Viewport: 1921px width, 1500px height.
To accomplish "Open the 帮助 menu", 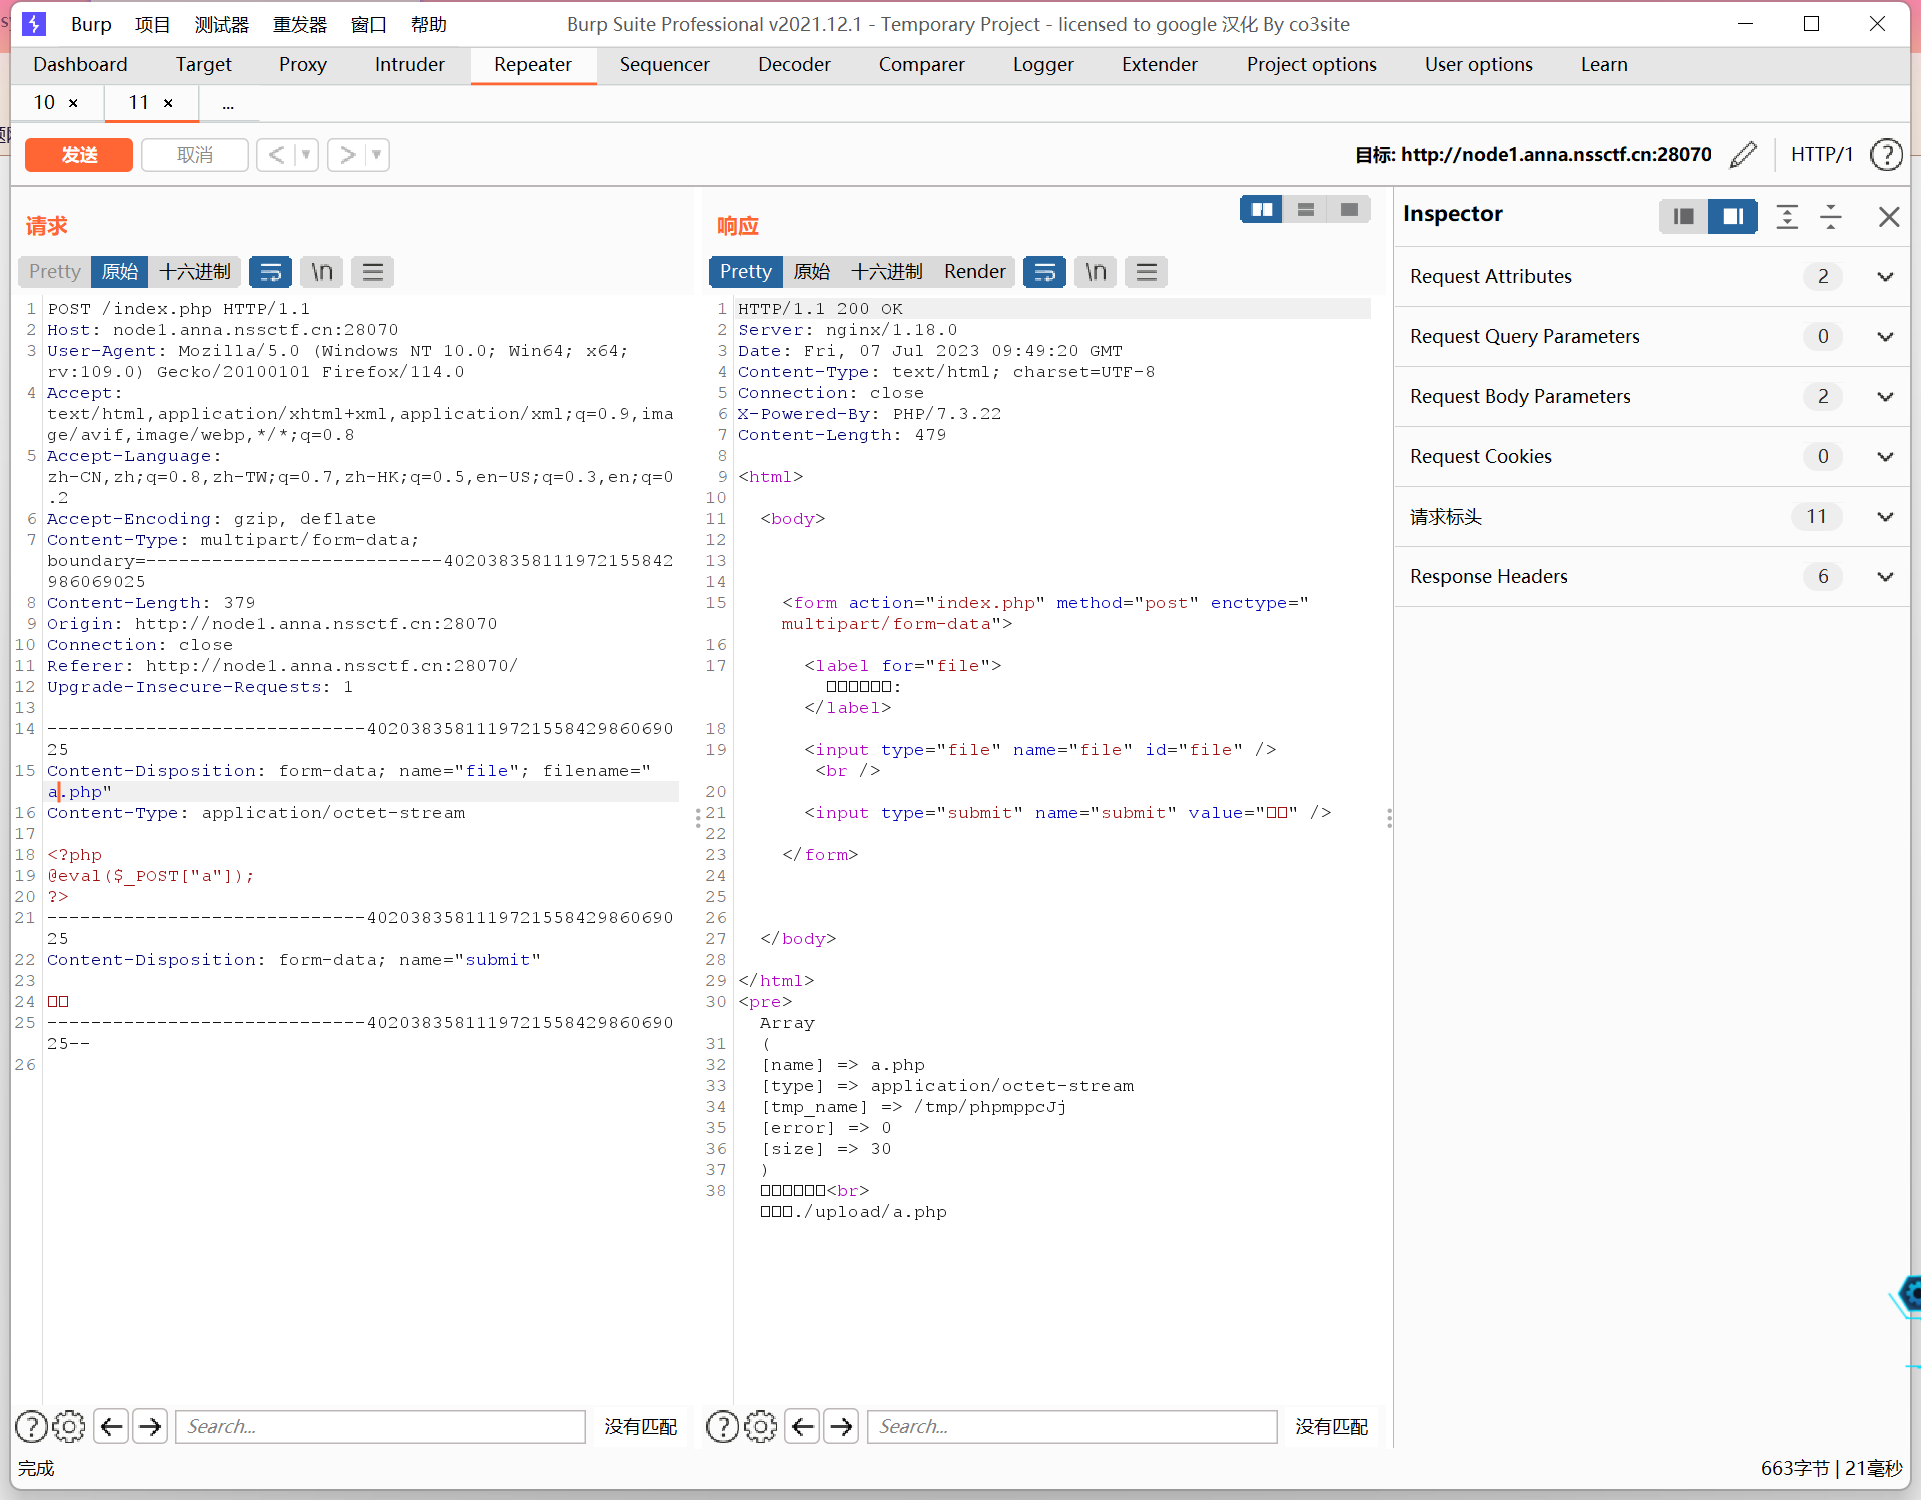I will click(x=428, y=24).
